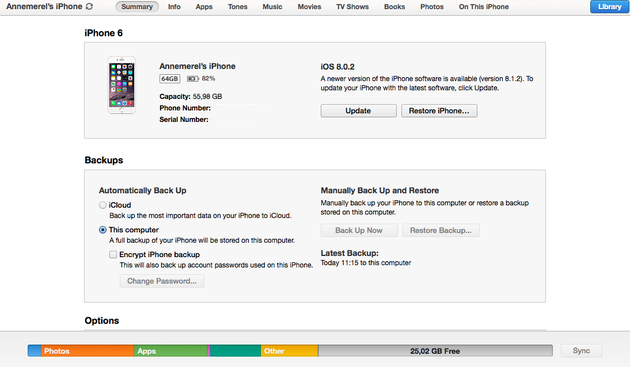
Task: Click the Annemerel's iPhone name beside the device image
Action: [x=197, y=66]
